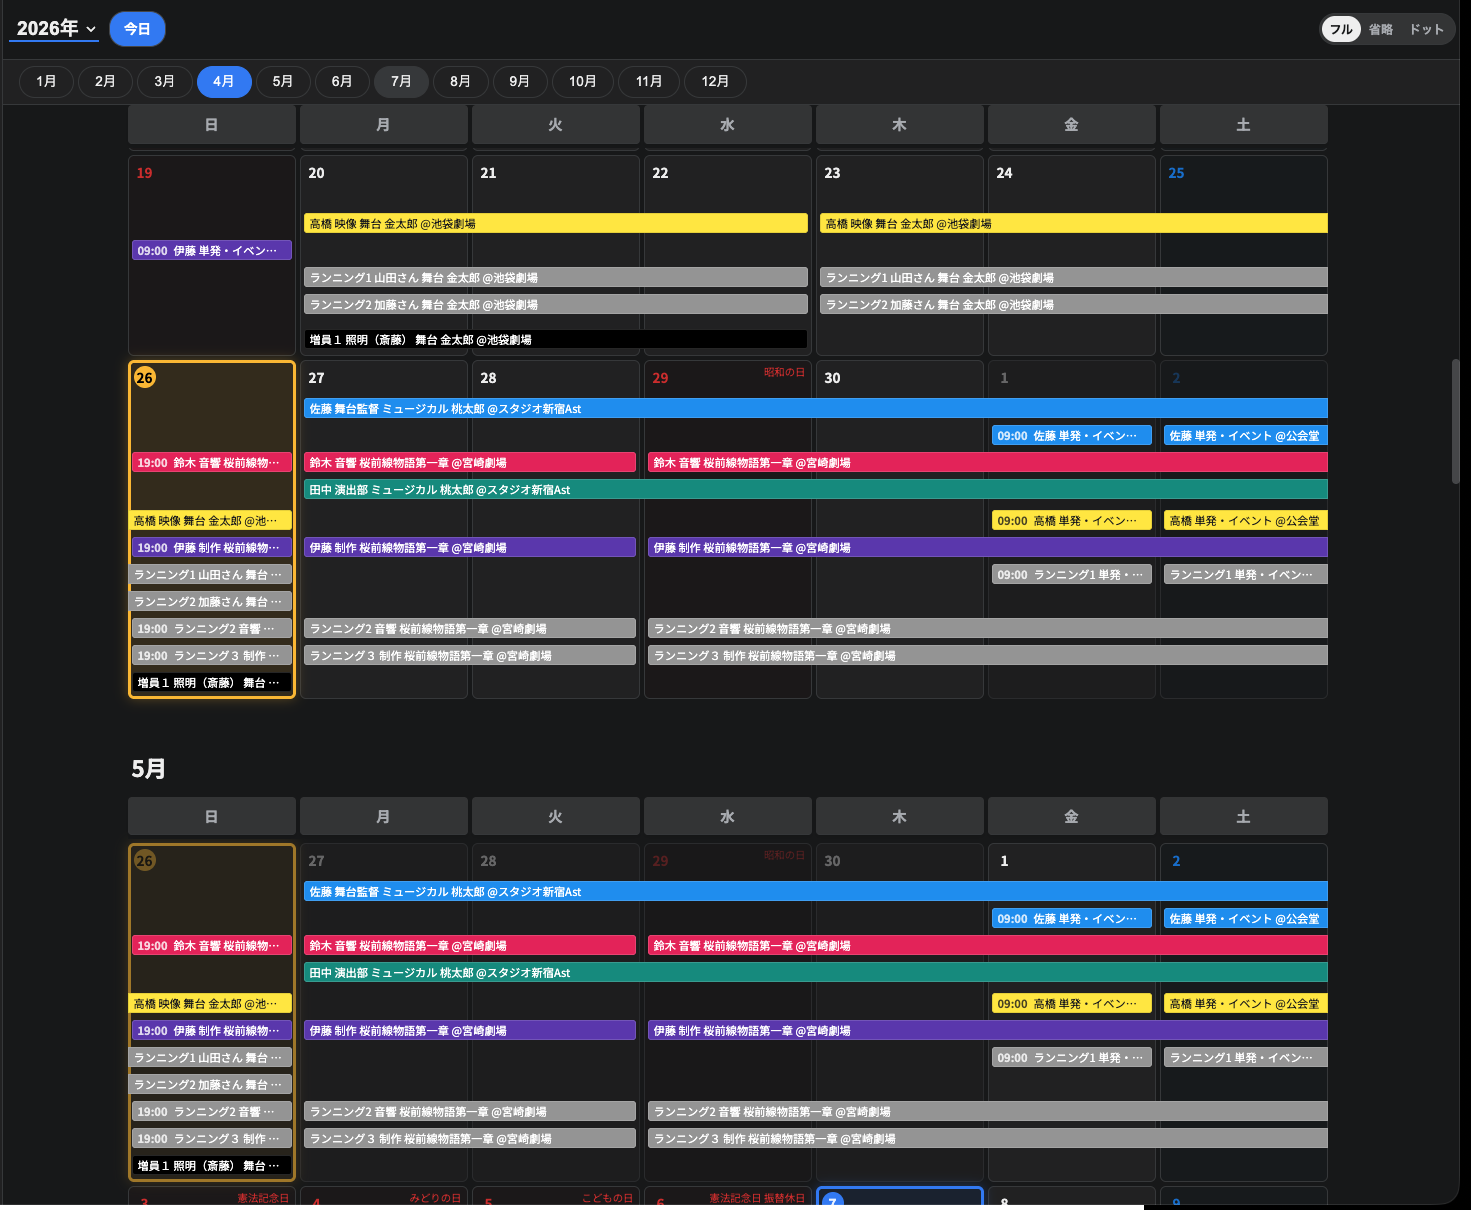Screen dimensions: 1471x1210
Task: Open yellow 高橋 映像 舞台 金太郎 bar starting April 23
Action: pyautogui.click(x=1074, y=223)
